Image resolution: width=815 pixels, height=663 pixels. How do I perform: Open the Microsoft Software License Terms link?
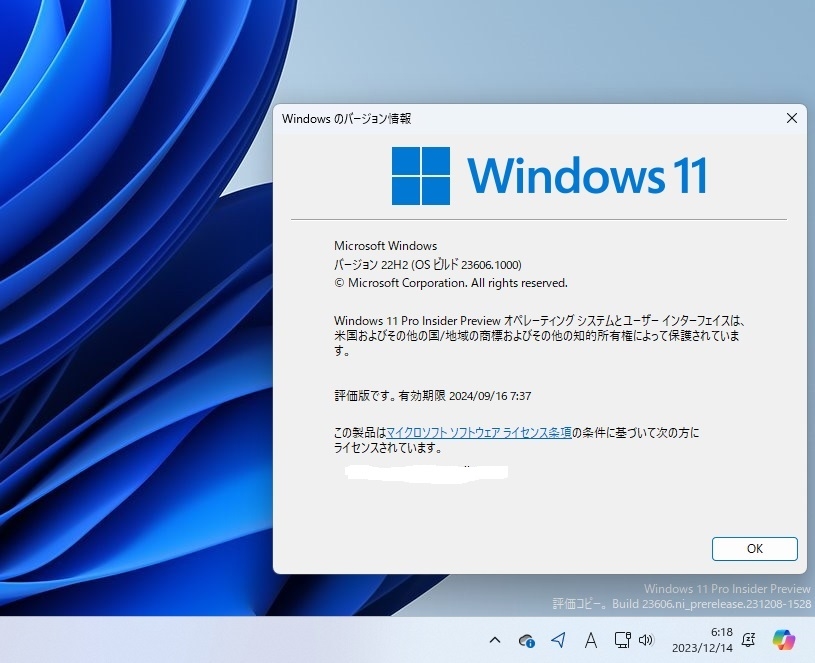[x=479, y=432]
